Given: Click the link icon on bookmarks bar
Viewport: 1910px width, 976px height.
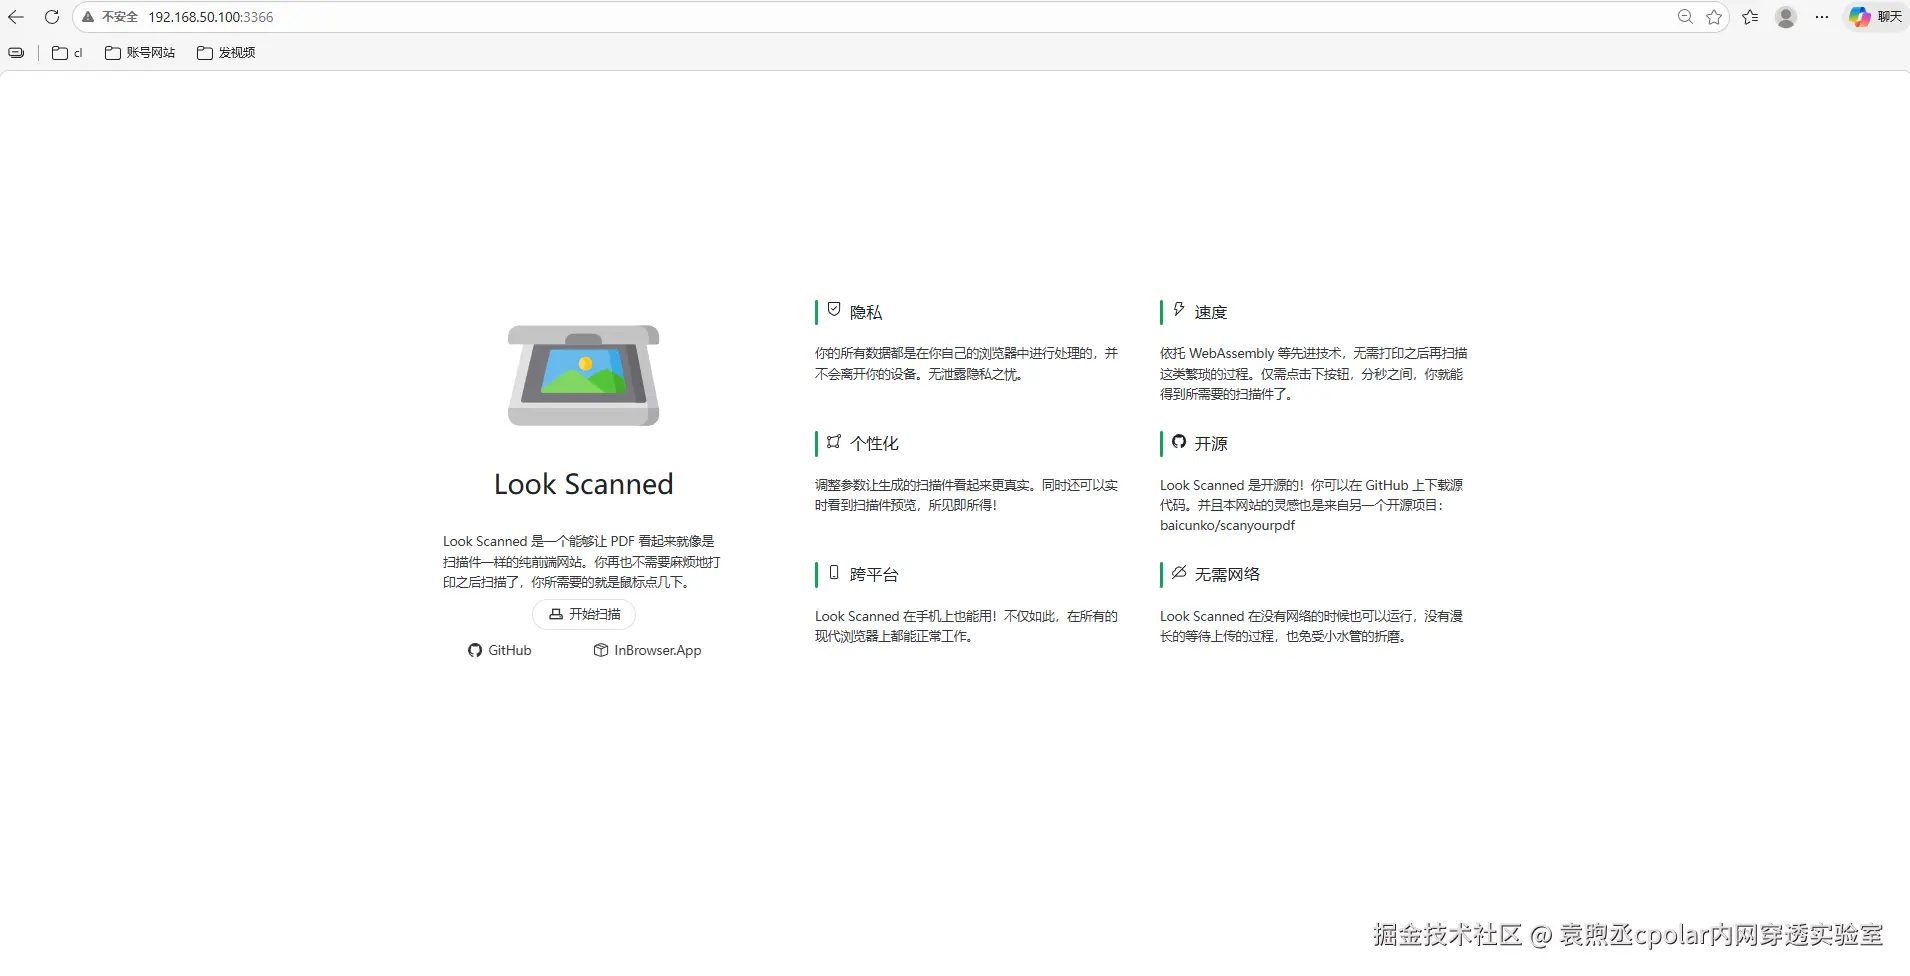Looking at the screenshot, I should tap(16, 53).
